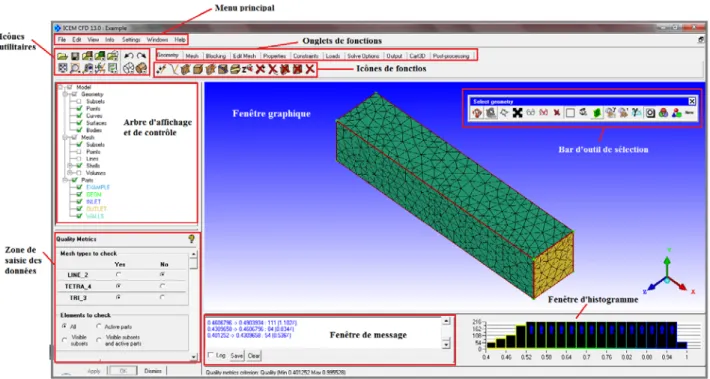The image size is (710, 379).
Task: Click the histogram bar nearest value 0.46
Action: click(500, 343)
